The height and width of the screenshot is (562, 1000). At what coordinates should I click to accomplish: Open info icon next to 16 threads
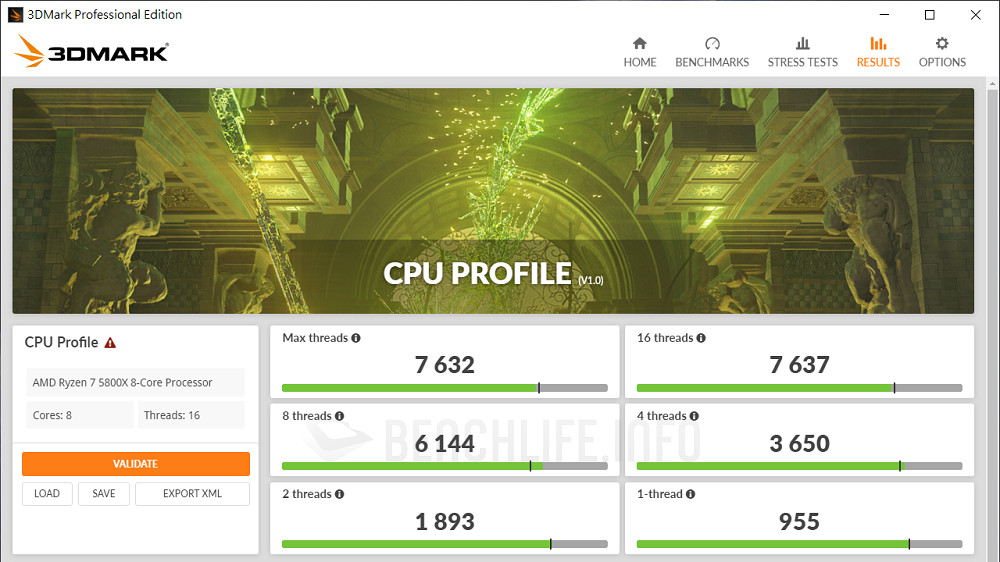pyautogui.click(x=701, y=338)
